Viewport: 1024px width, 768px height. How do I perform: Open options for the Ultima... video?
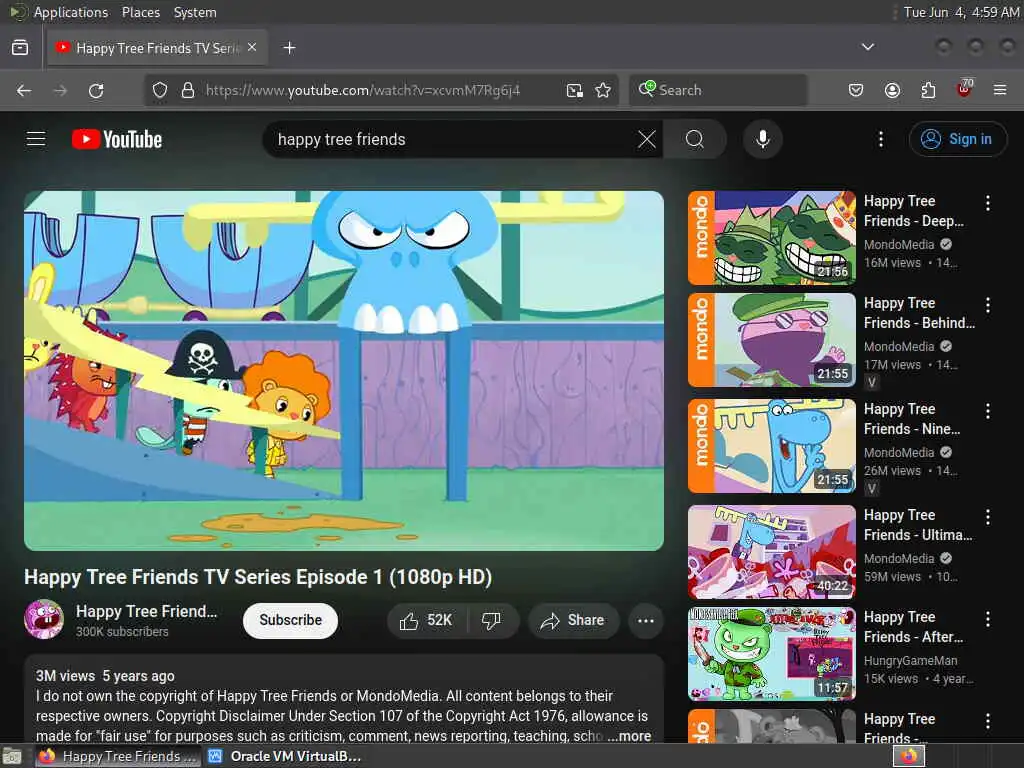tap(987, 517)
